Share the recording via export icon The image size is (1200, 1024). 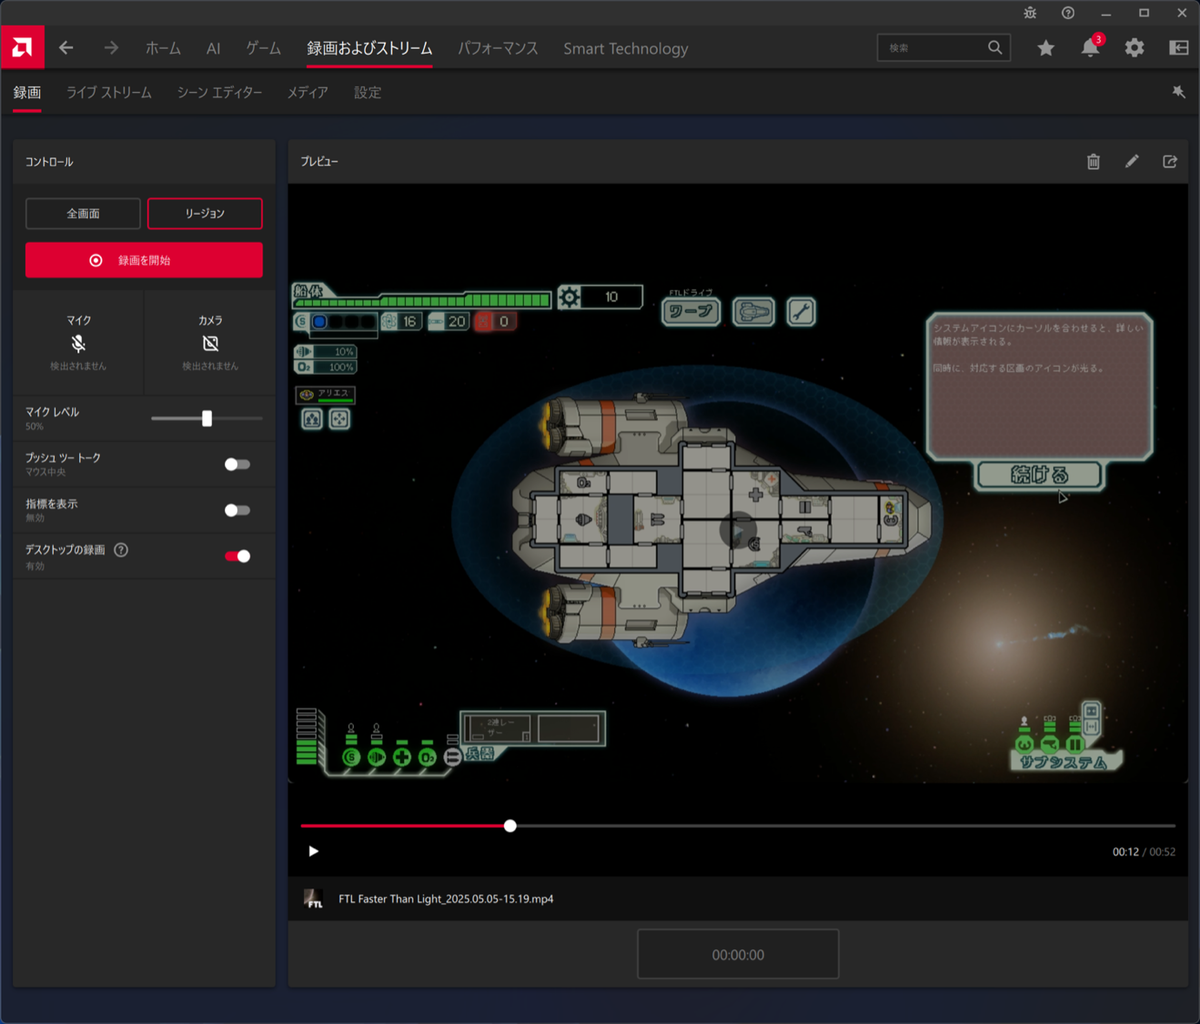(1170, 161)
